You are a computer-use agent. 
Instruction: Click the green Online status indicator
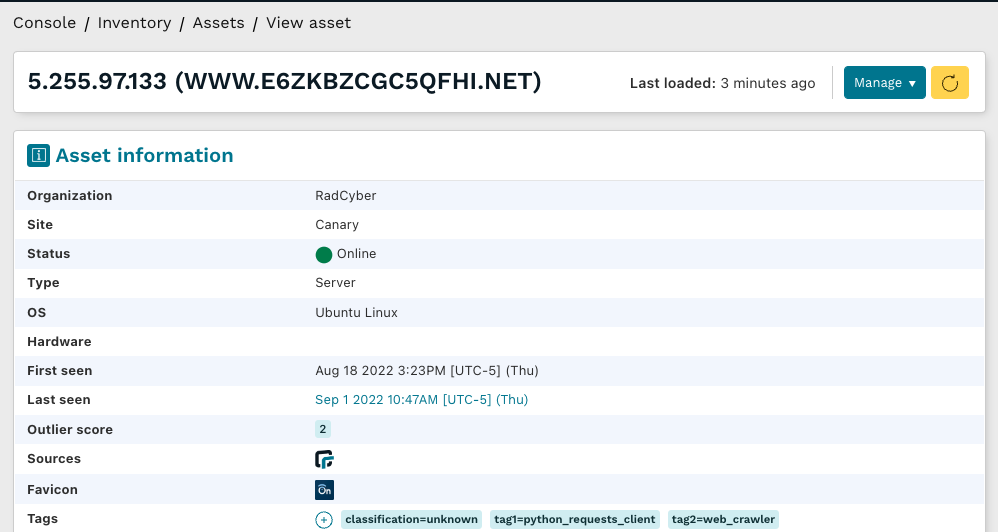pos(324,254)
